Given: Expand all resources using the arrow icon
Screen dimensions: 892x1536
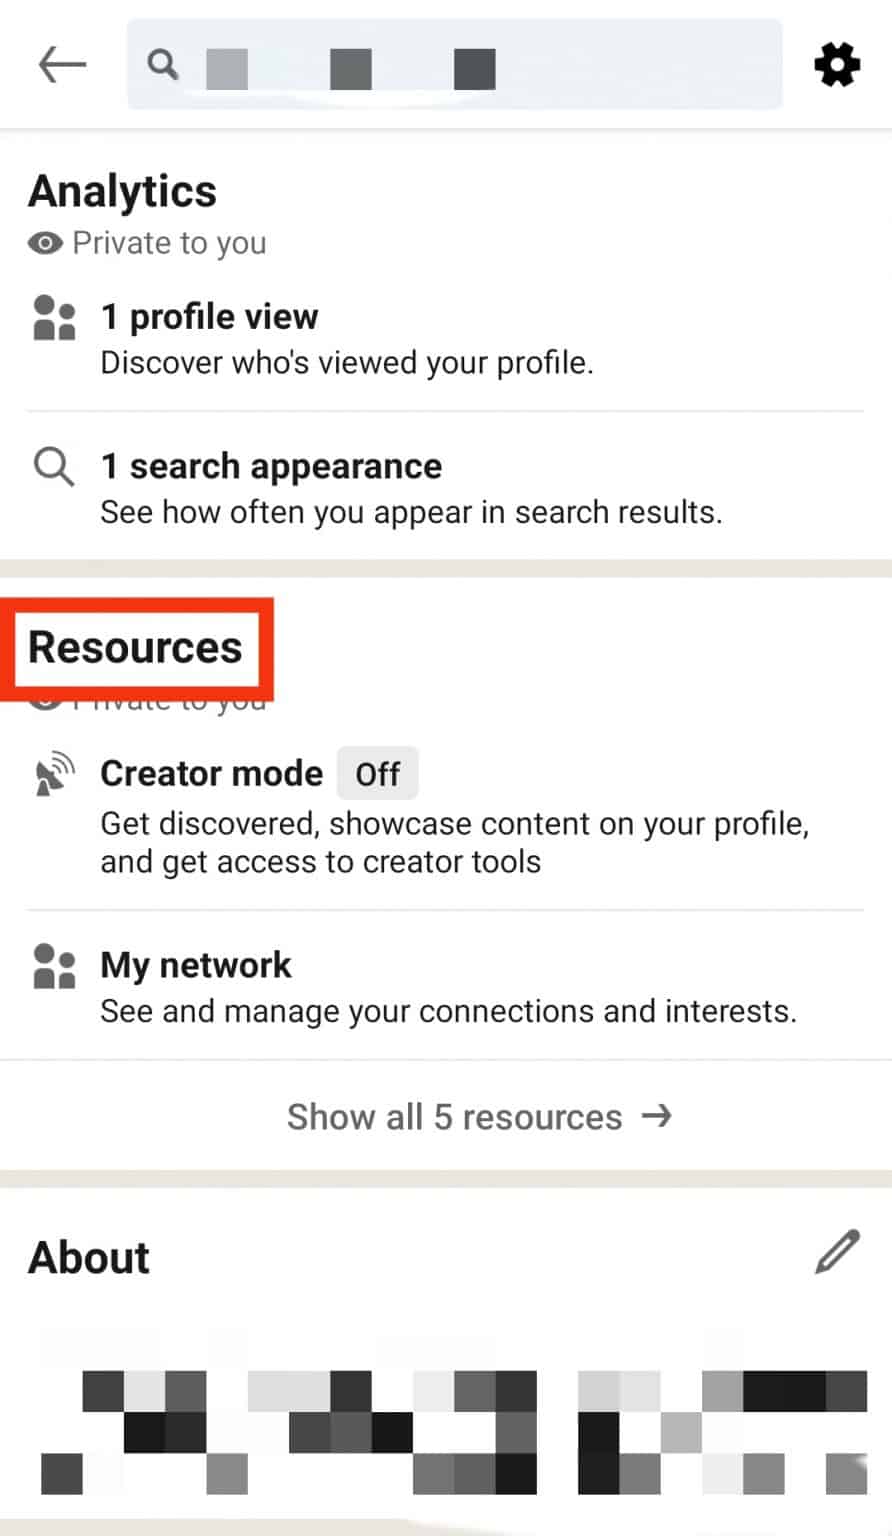Looking at the screenshot, I should (x=658, y=1116).
